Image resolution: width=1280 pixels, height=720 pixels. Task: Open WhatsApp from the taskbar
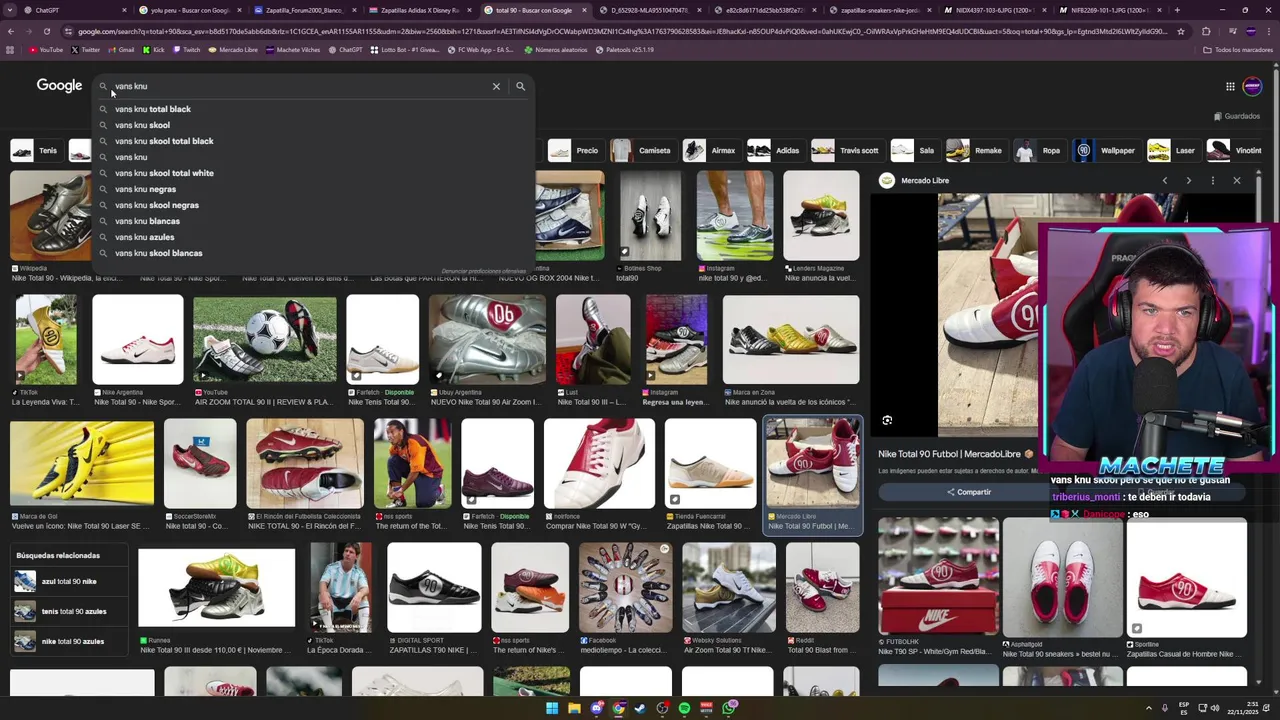point(729,708)
